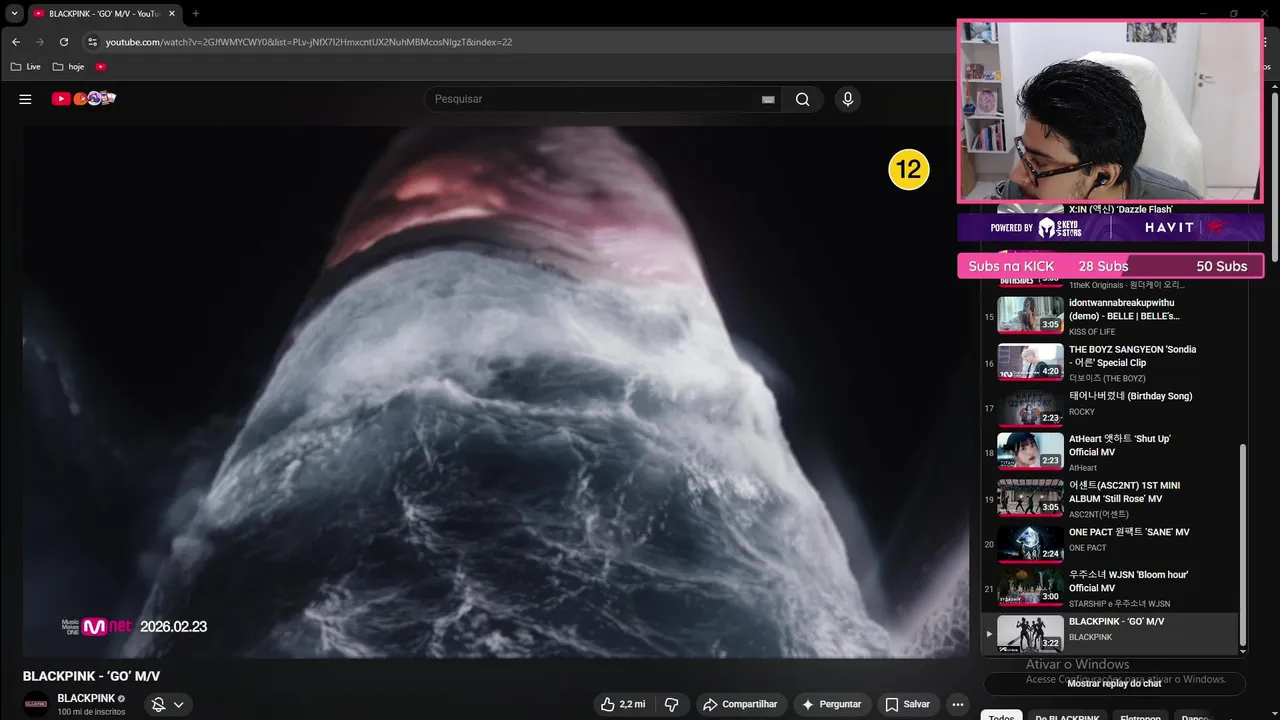
Task: Select the Eletropop filter chip
Action: 1140,717
